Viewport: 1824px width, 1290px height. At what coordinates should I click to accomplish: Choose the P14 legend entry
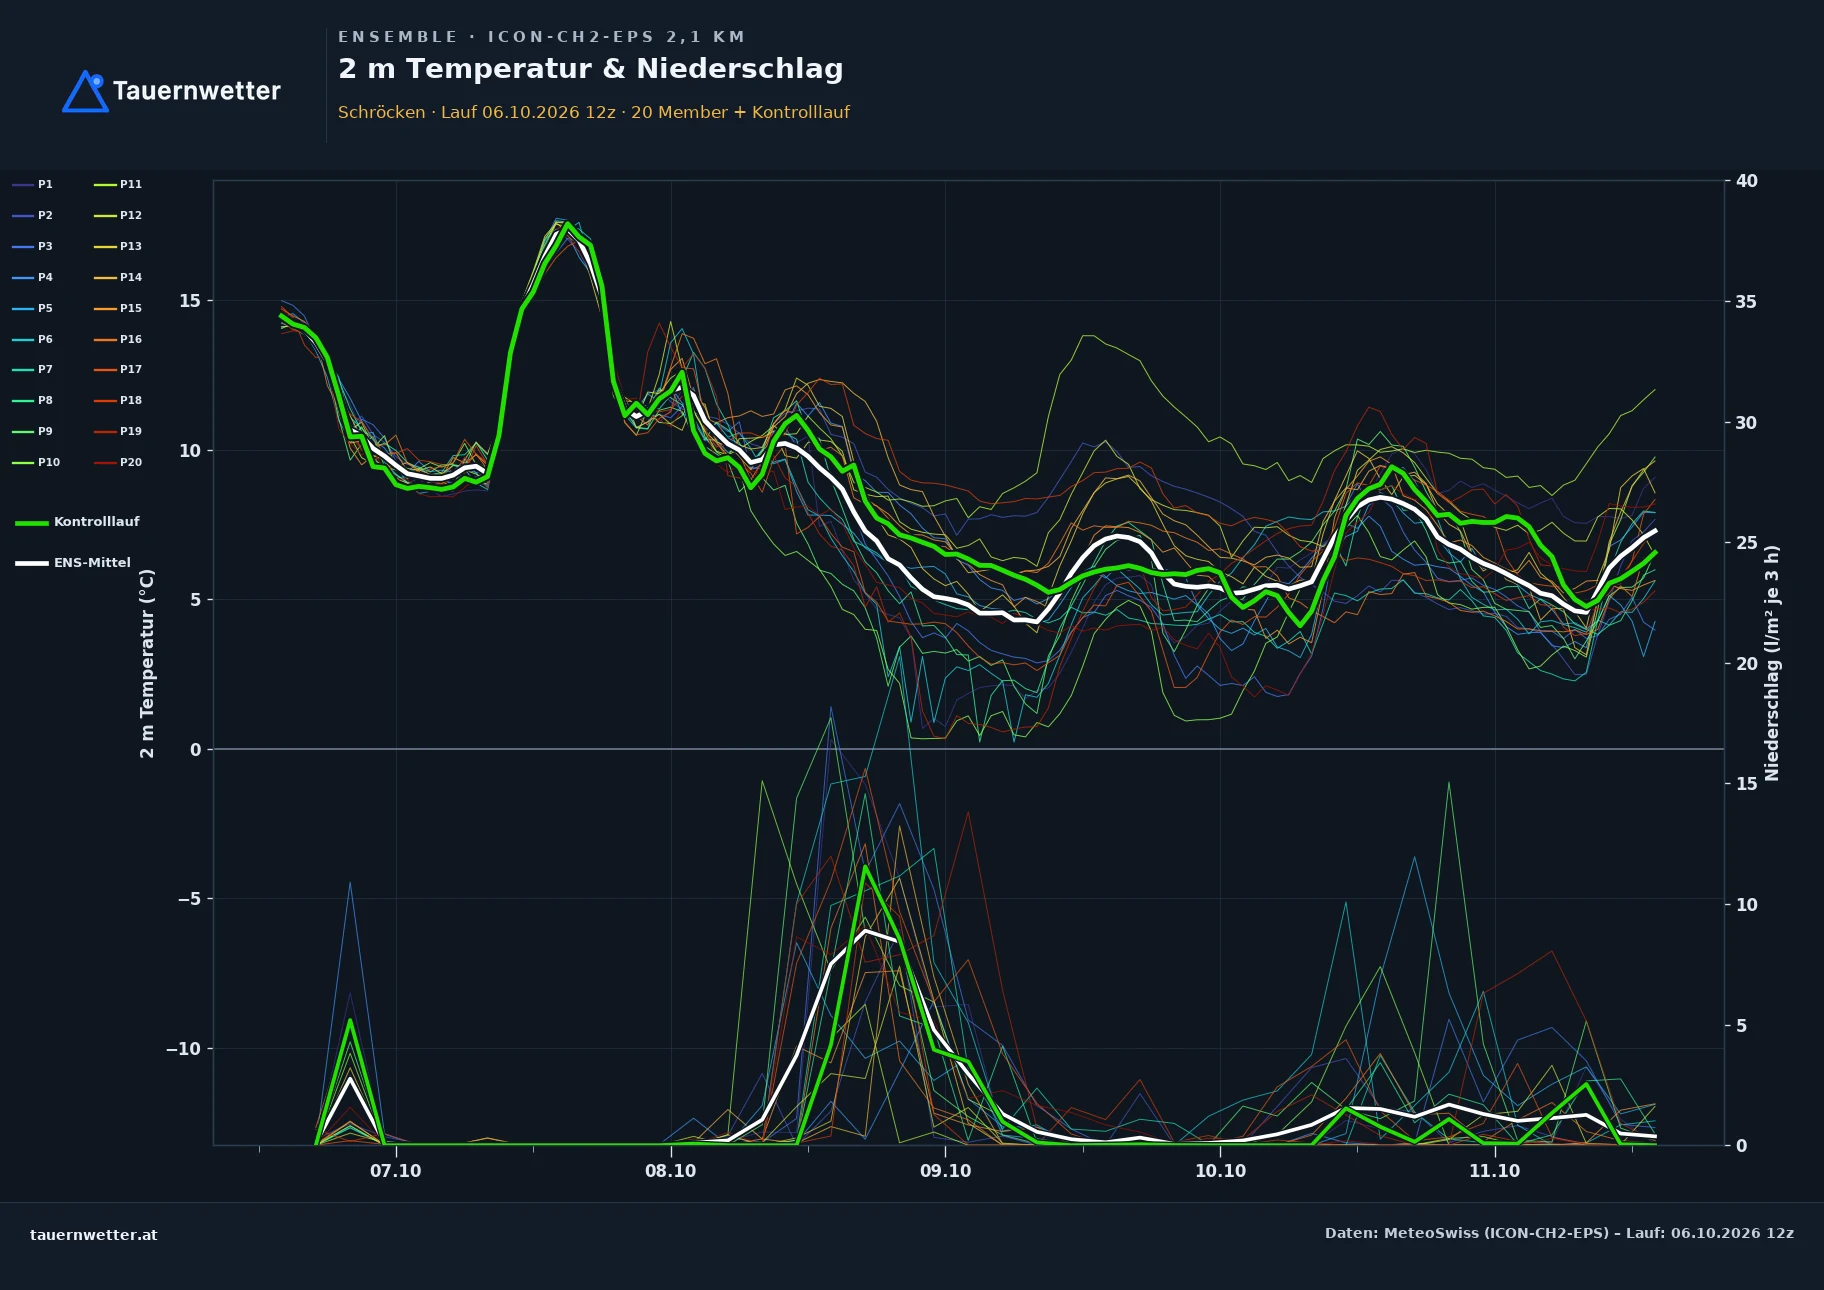coord(118,277)
